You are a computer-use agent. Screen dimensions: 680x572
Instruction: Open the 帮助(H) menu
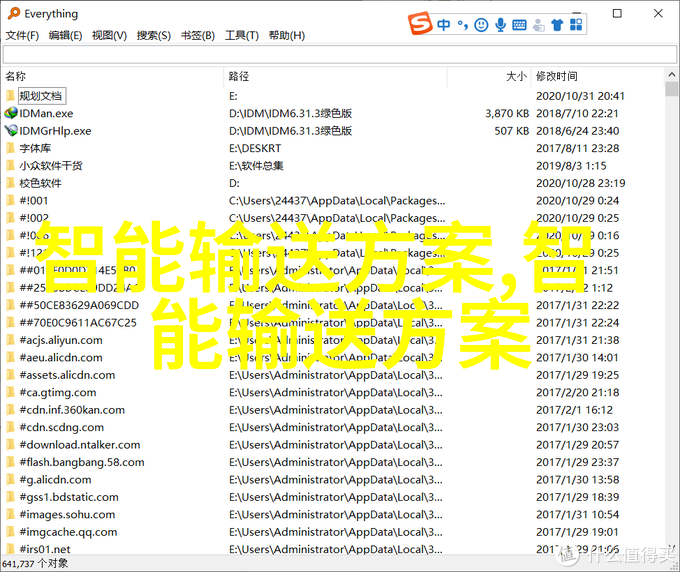(287, 36)
